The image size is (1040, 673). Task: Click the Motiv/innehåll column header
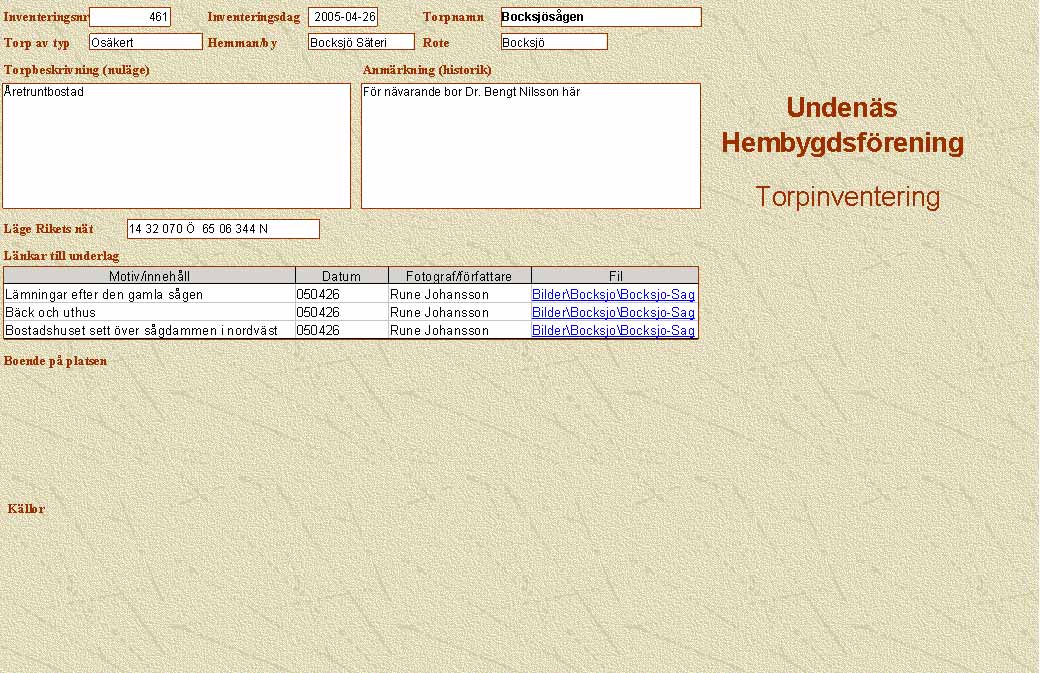pos(149,276)
